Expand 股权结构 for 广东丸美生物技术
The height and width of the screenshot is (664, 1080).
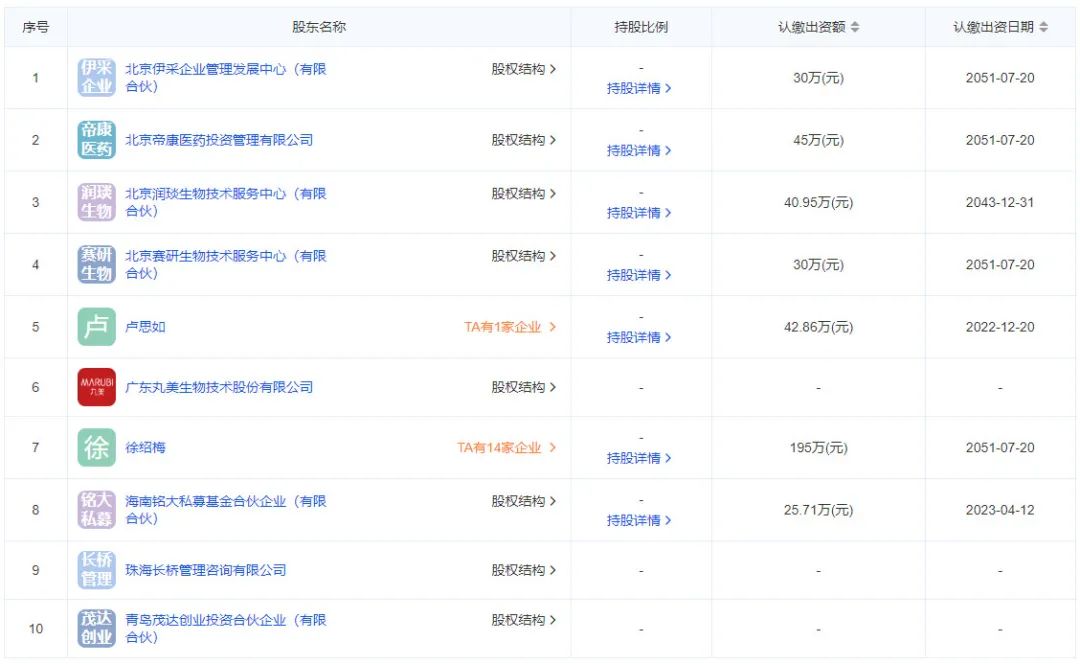click(523, 387)
